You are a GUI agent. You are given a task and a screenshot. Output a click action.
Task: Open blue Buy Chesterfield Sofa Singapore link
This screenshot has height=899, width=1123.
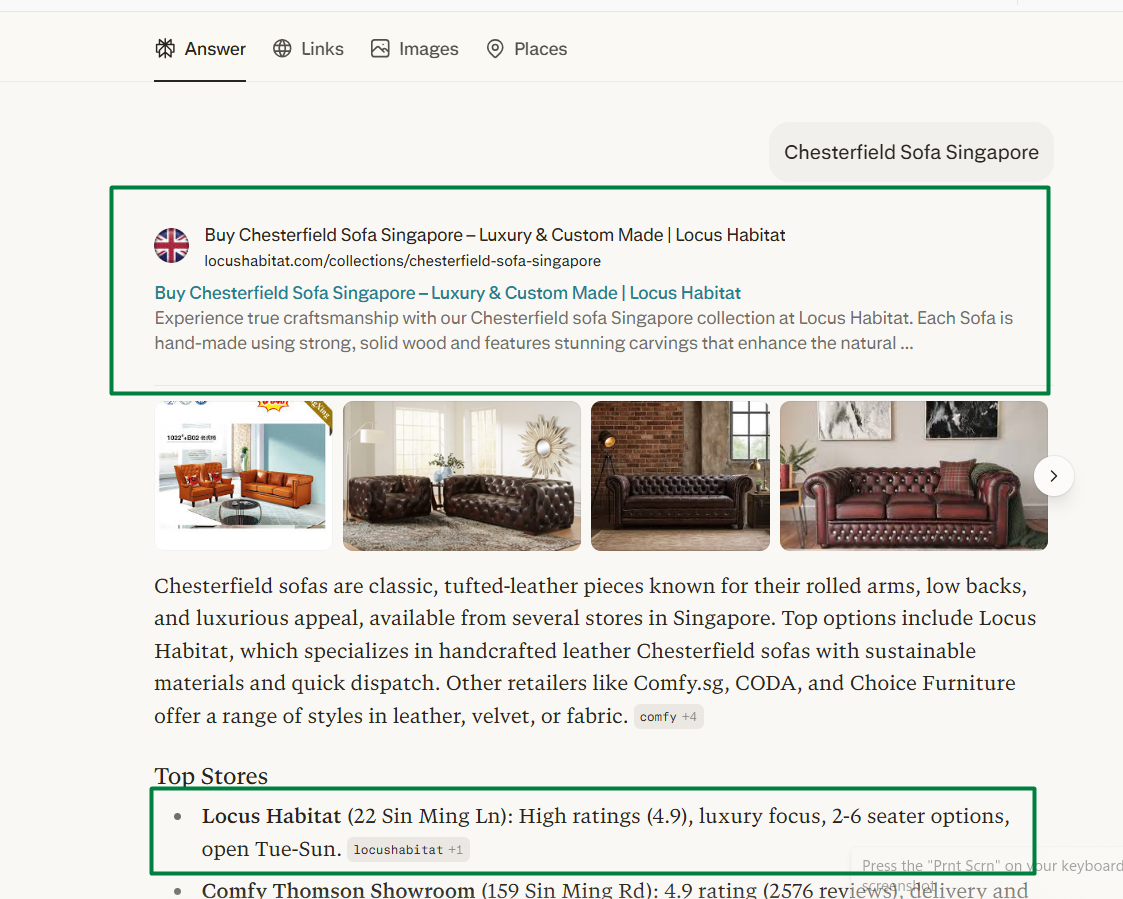(448, 293)
